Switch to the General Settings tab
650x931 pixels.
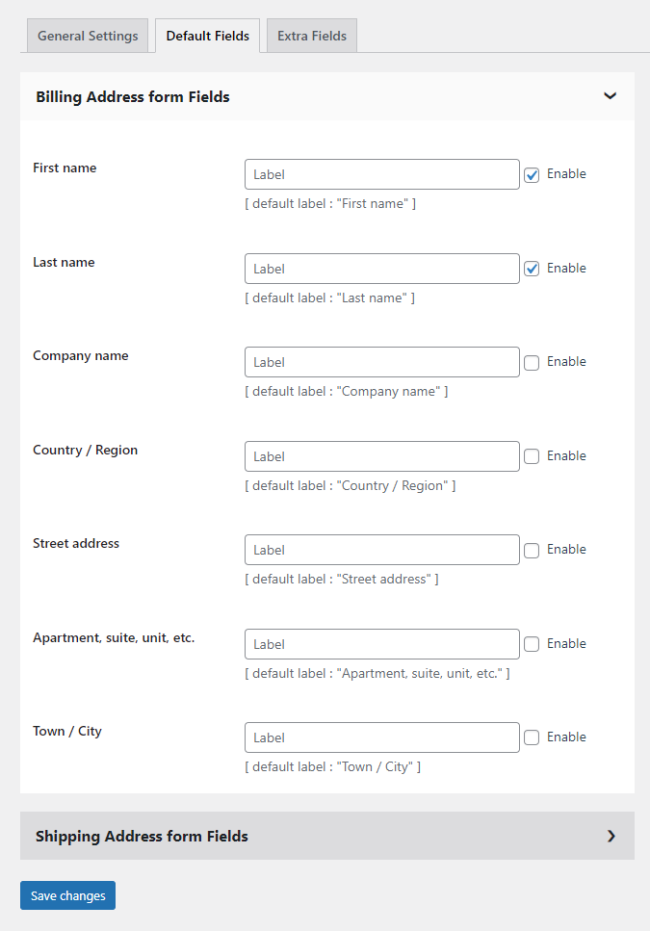pos(88,36)
